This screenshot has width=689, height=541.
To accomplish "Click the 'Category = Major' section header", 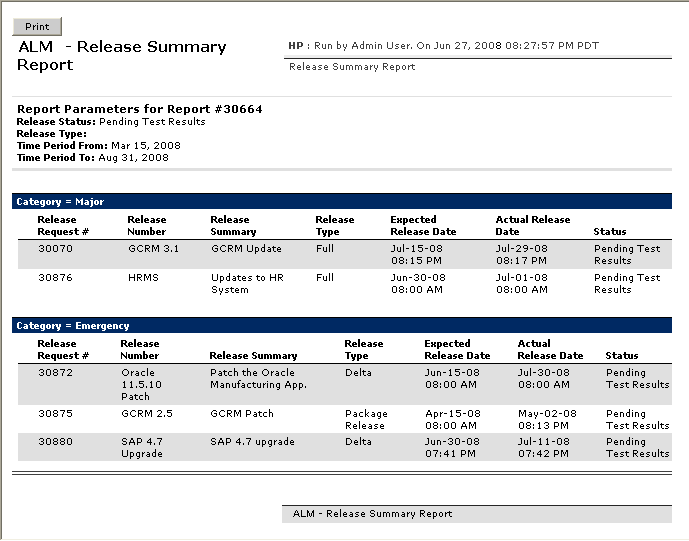I will click(342, 201).
